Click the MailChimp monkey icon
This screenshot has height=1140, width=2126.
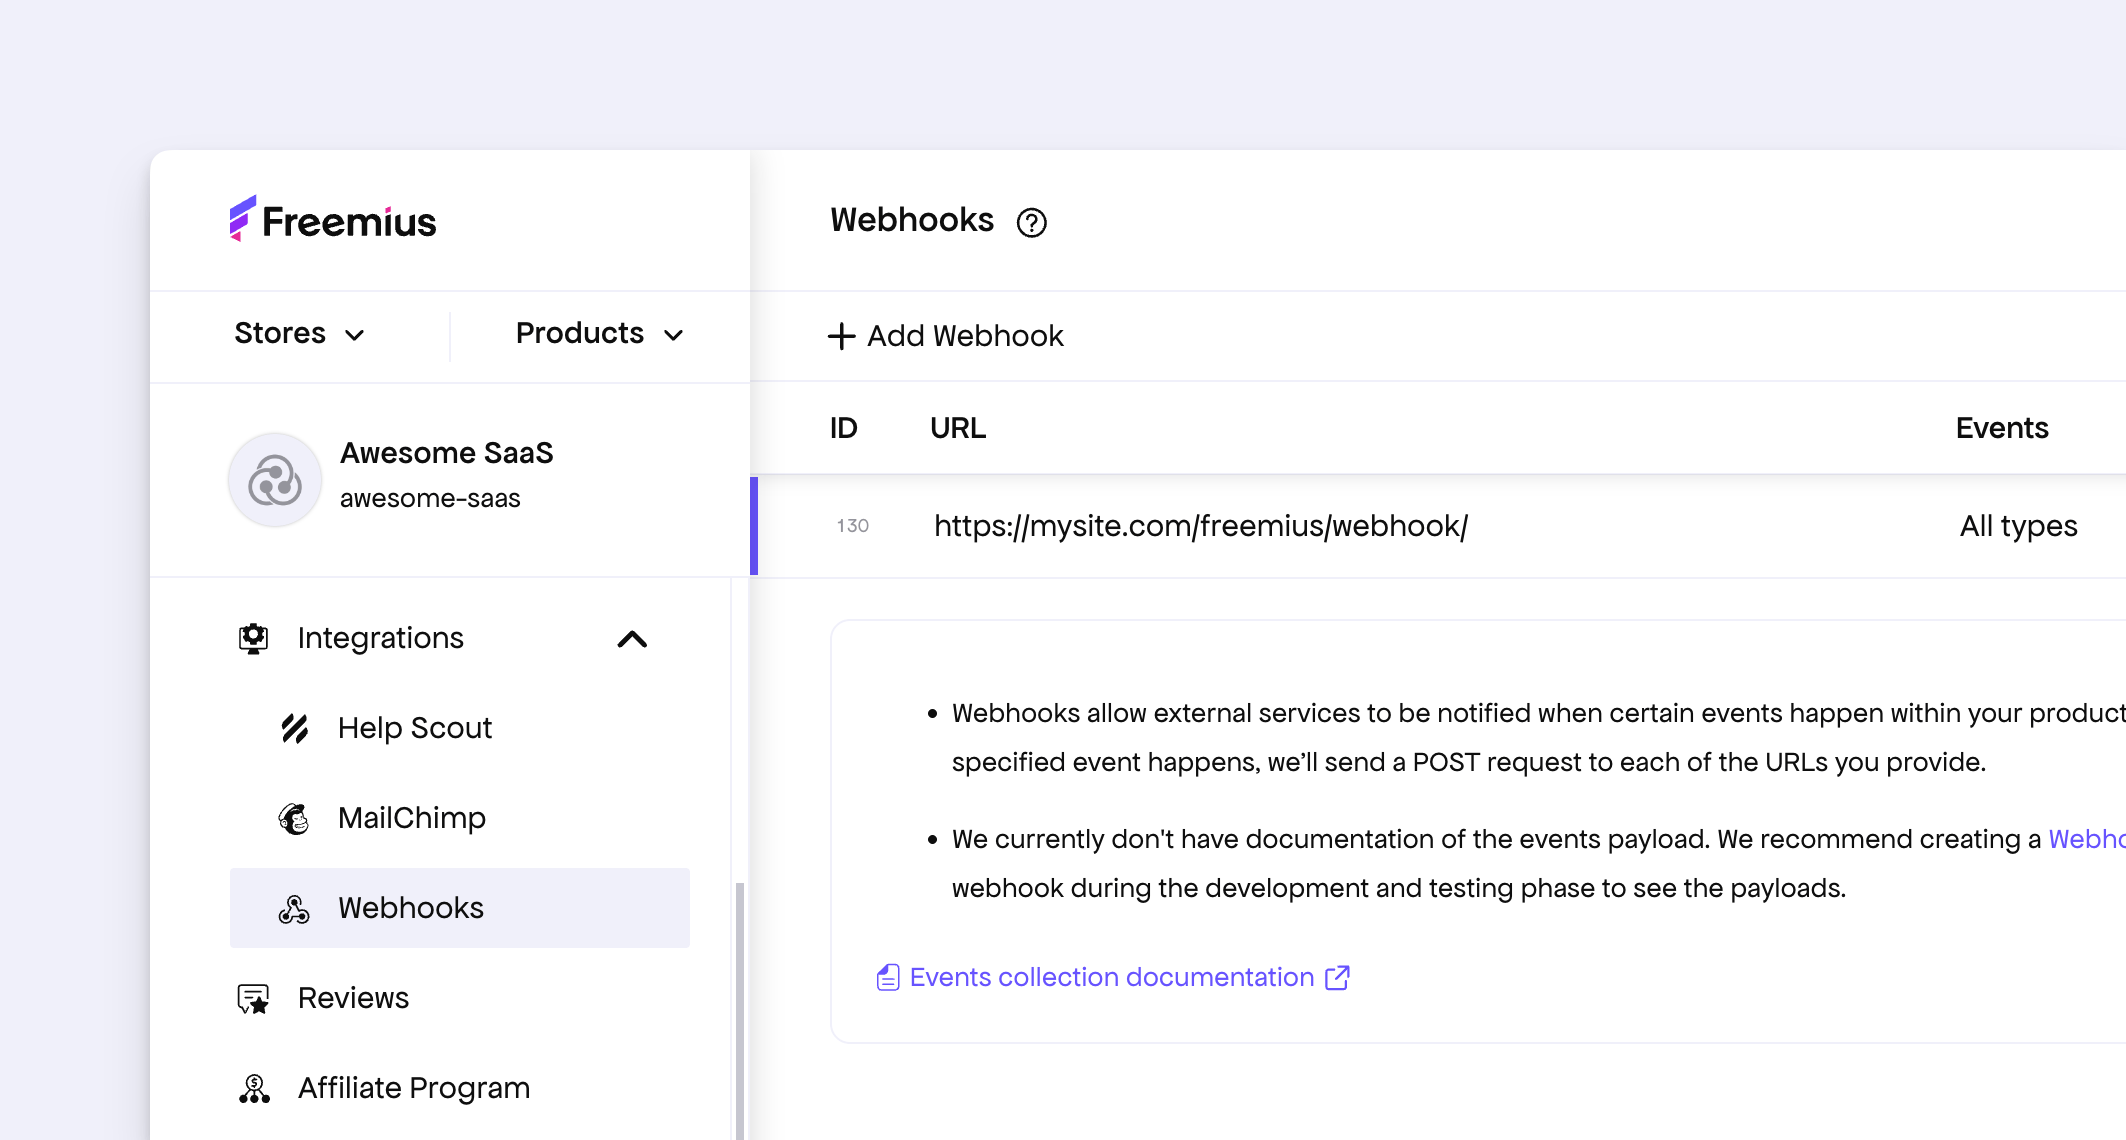294,818
